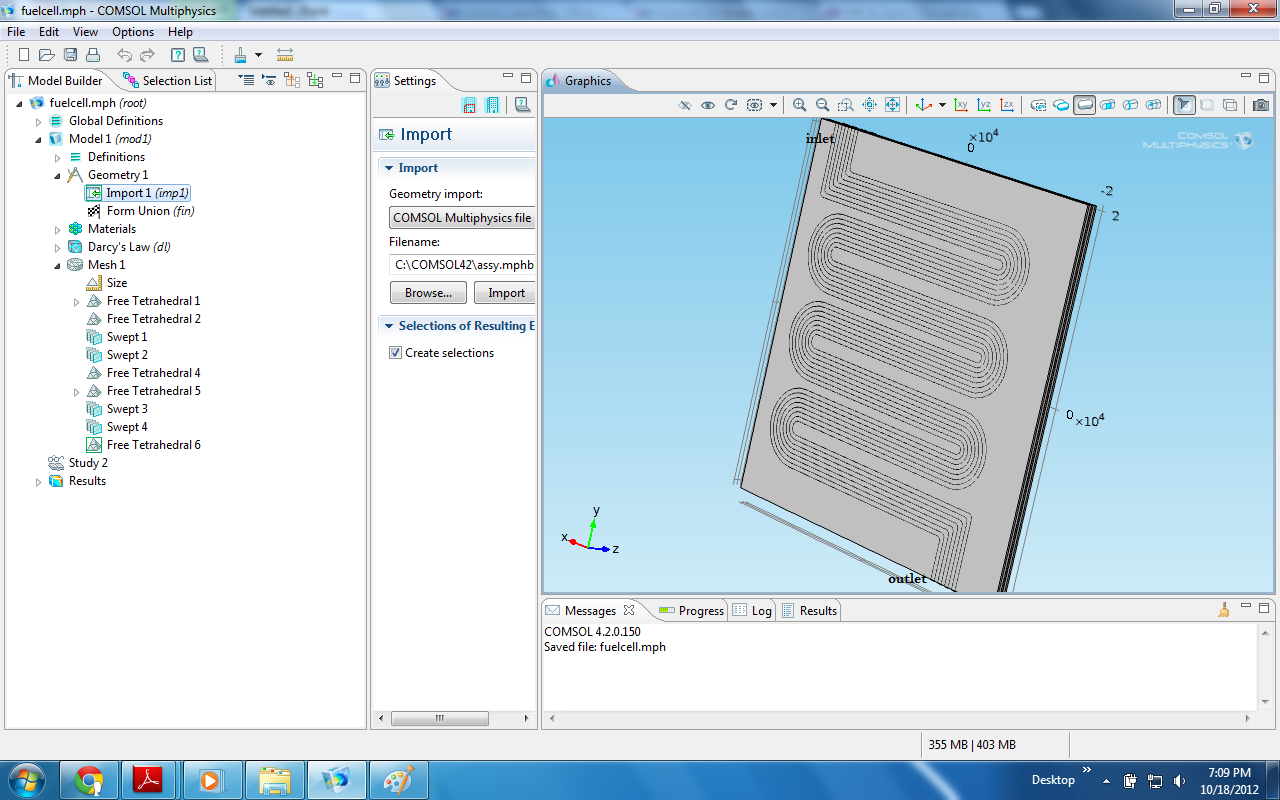The height and width of the screenshot is (800, 1280).
Task: Click the green move-down node icon
Action: [x=315, y=80]
